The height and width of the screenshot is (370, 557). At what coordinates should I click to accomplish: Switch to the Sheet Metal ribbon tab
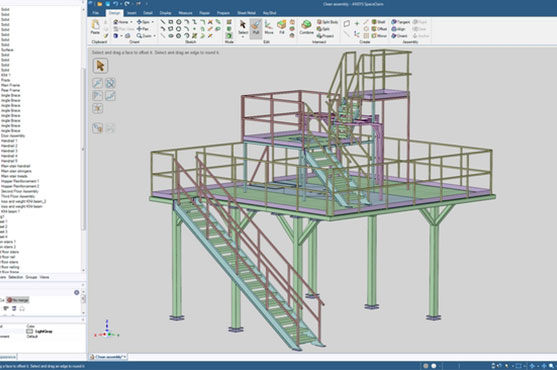click(247, 13)
